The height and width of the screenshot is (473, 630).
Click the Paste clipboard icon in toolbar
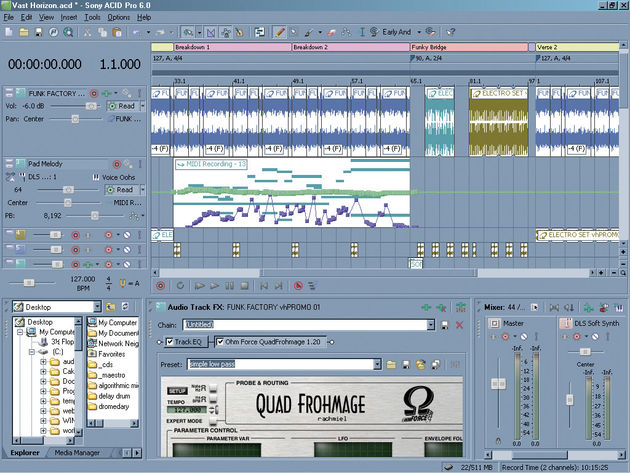(x=117, y=32)
